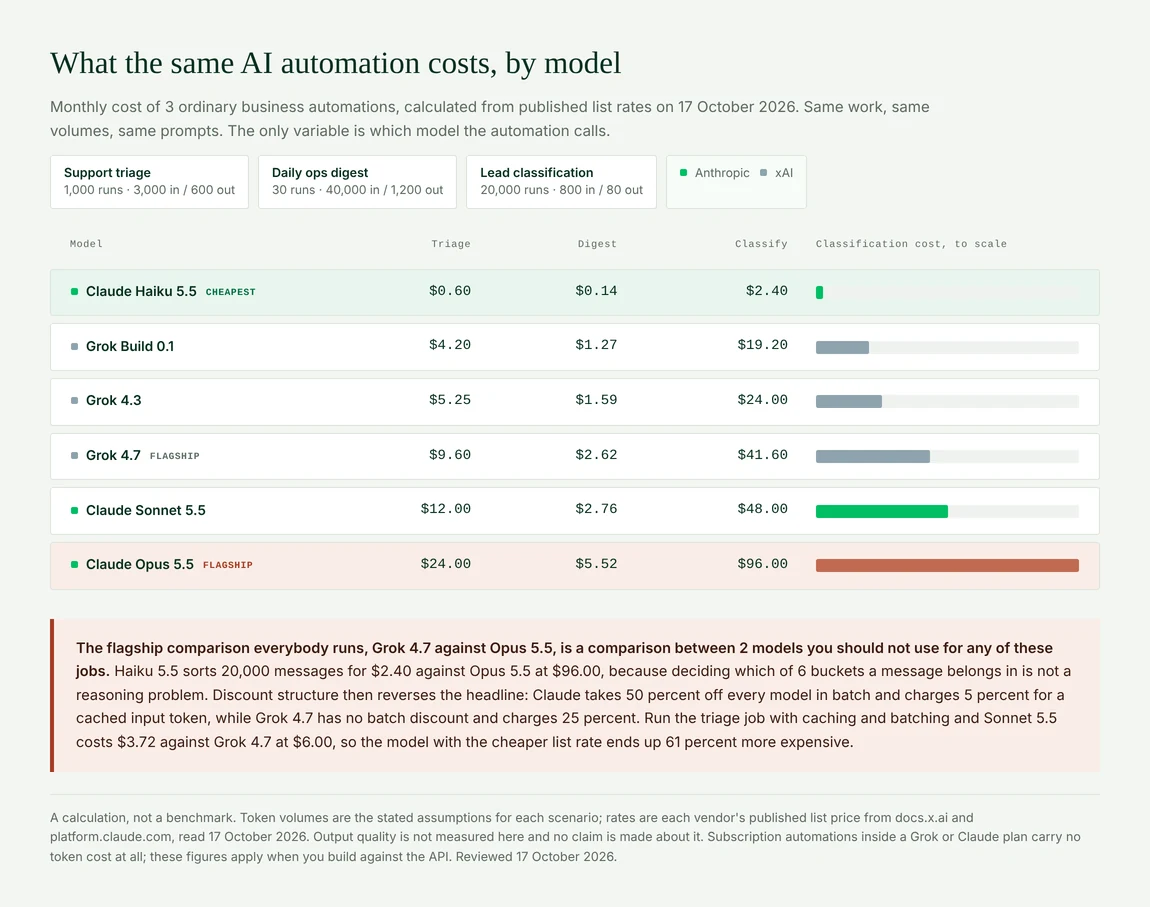1150x907 pixels.
Task: Click the $9.60 triage cost for Grok 4.7
Action: click(450, 455)
